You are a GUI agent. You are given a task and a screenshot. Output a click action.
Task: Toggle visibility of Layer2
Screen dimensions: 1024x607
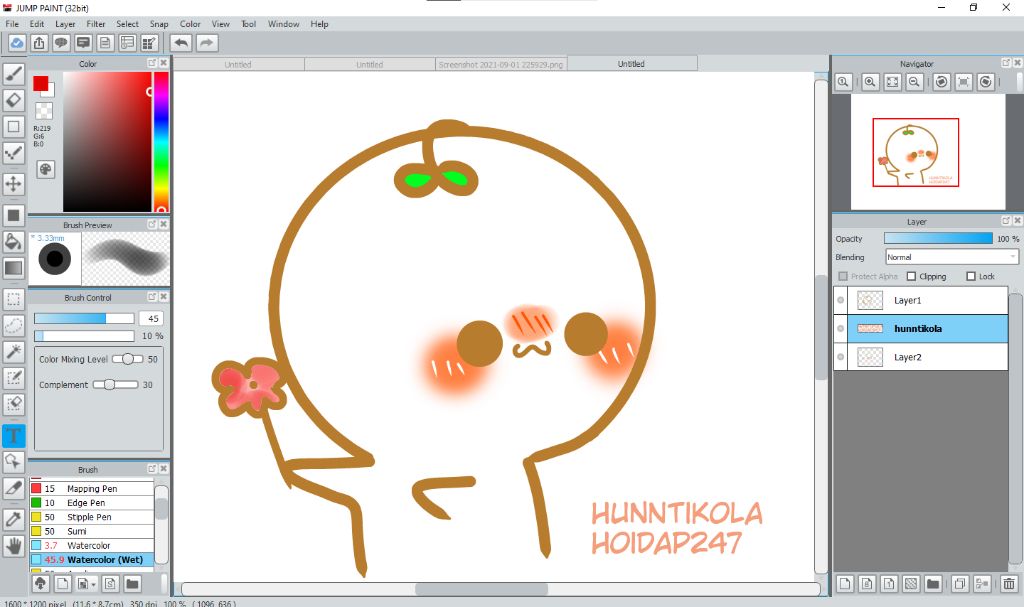coord(840,357)
